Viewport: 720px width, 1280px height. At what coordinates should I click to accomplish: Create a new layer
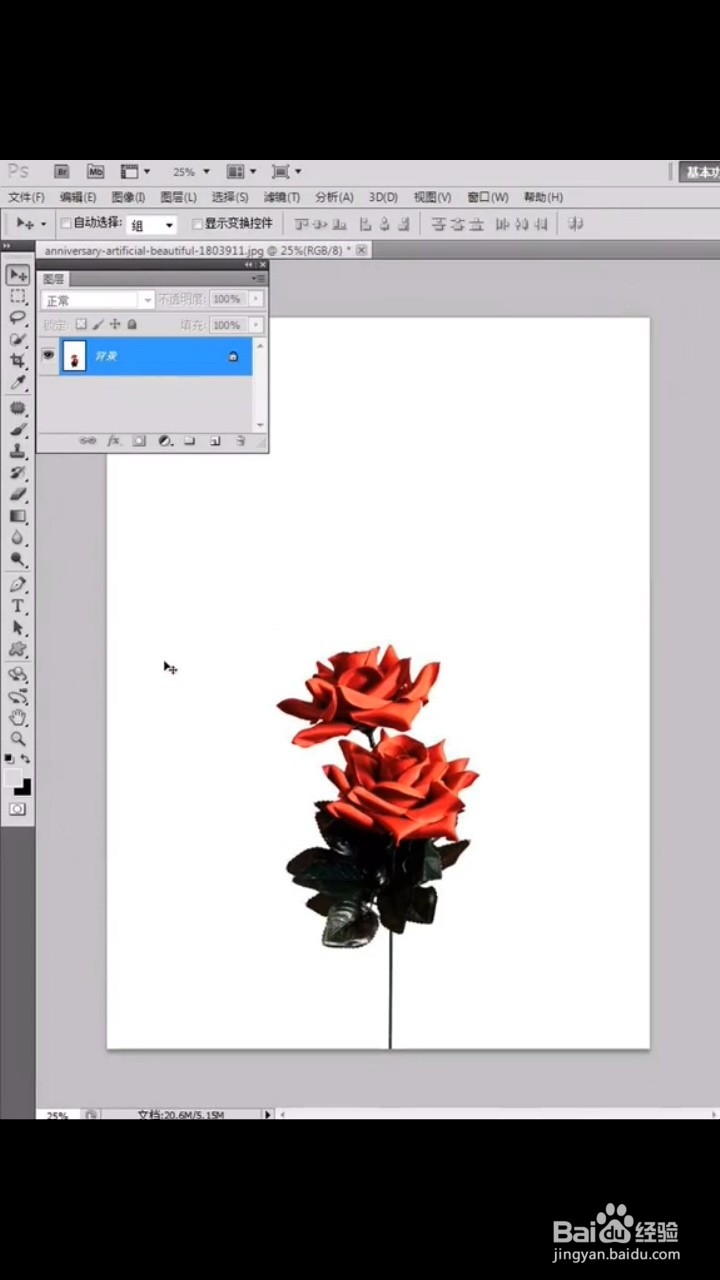[215, 441]
